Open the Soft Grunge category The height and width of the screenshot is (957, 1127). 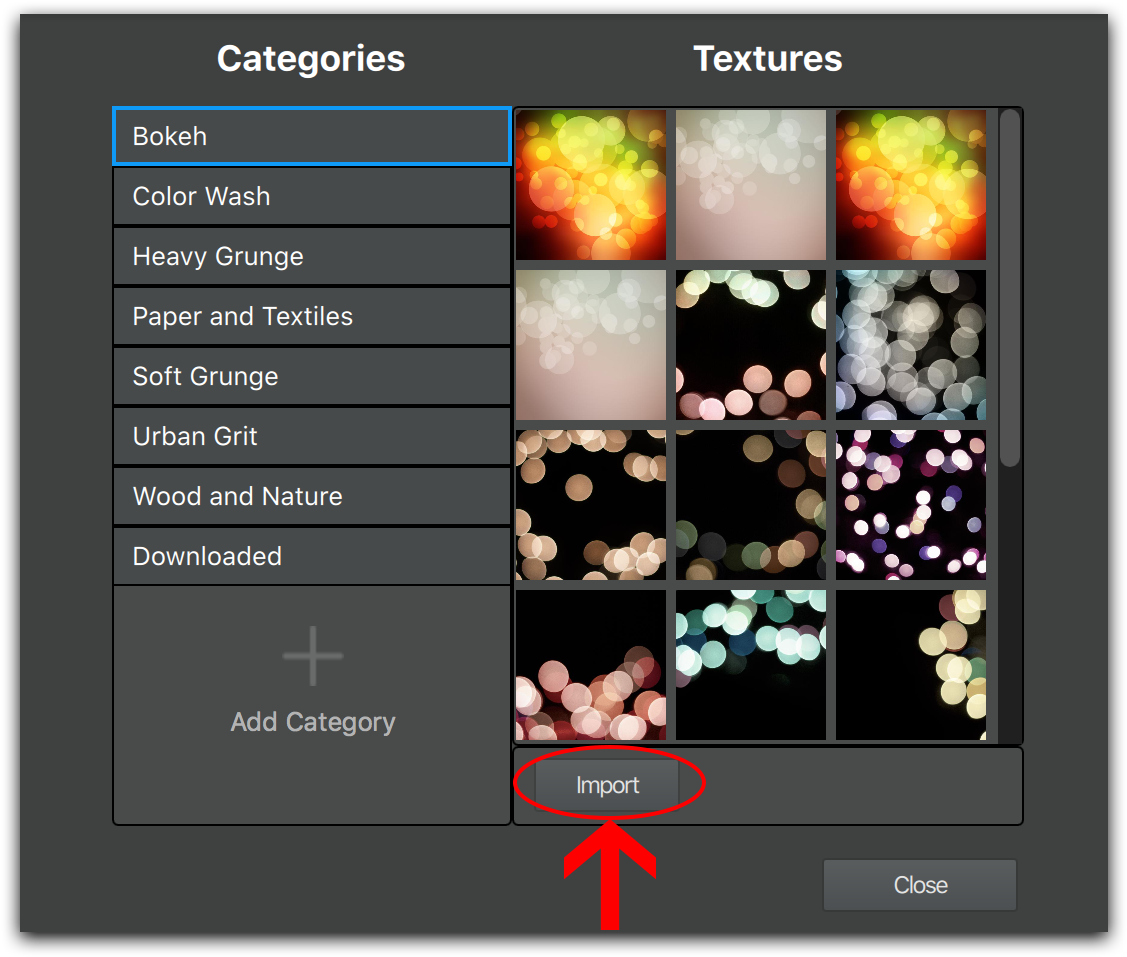point(311,376)
